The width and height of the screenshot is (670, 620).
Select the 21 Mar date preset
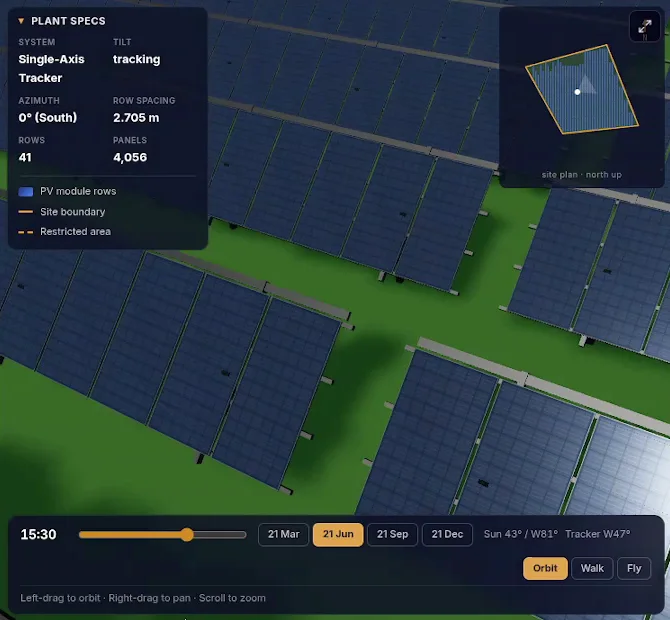point(283,534)
